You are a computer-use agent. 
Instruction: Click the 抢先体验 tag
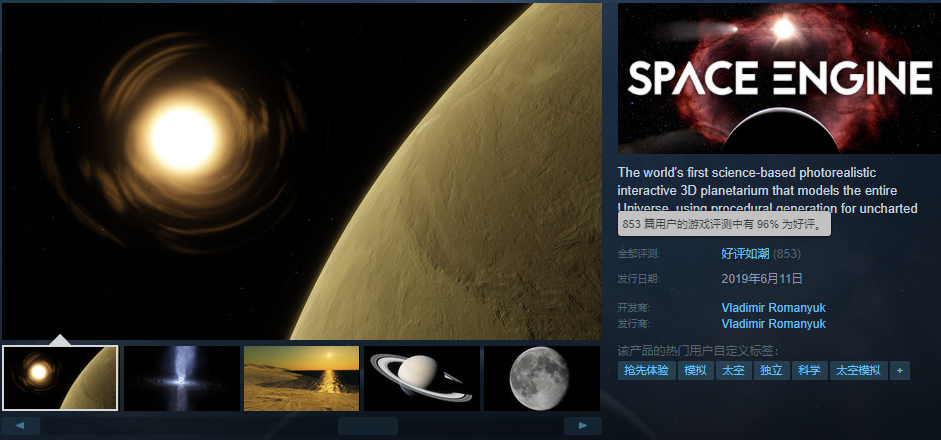[646, 370]
